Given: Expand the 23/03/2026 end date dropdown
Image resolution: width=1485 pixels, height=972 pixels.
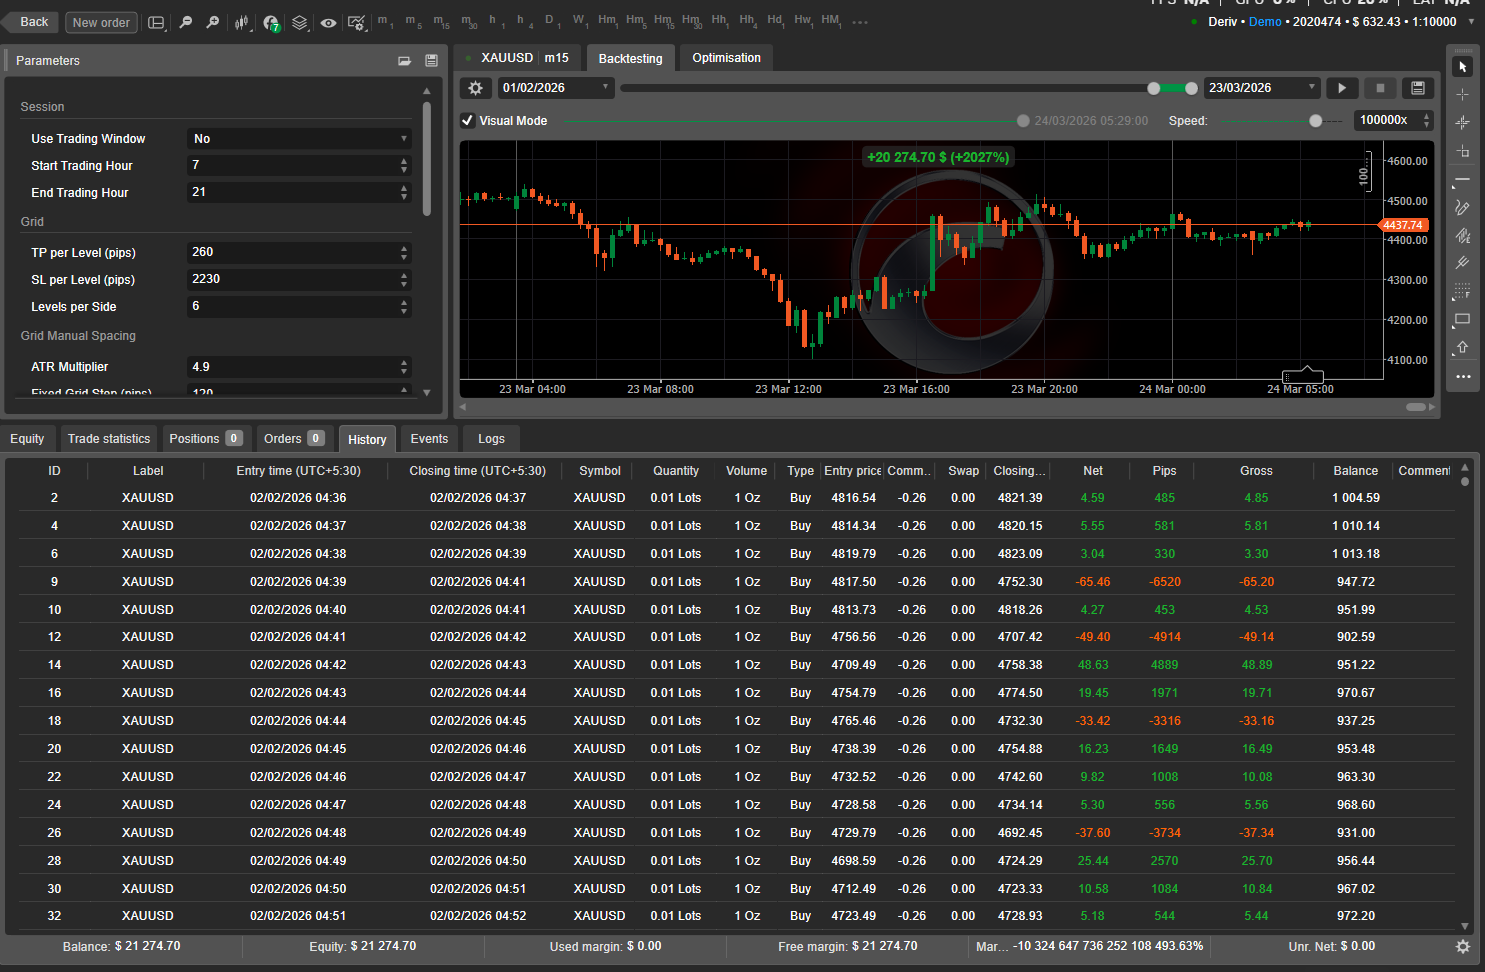Looking at the screenshot, I should (x=1261, y=88).
